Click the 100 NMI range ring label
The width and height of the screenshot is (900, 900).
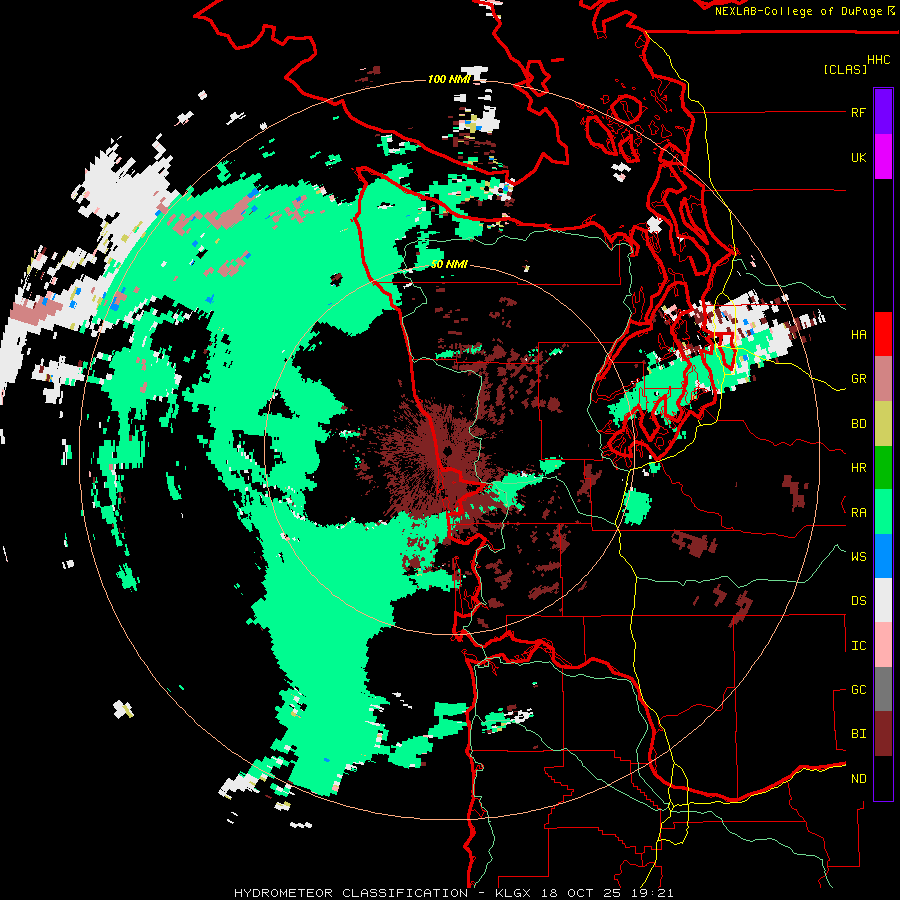pyautogui.click(x=449, y=79)
